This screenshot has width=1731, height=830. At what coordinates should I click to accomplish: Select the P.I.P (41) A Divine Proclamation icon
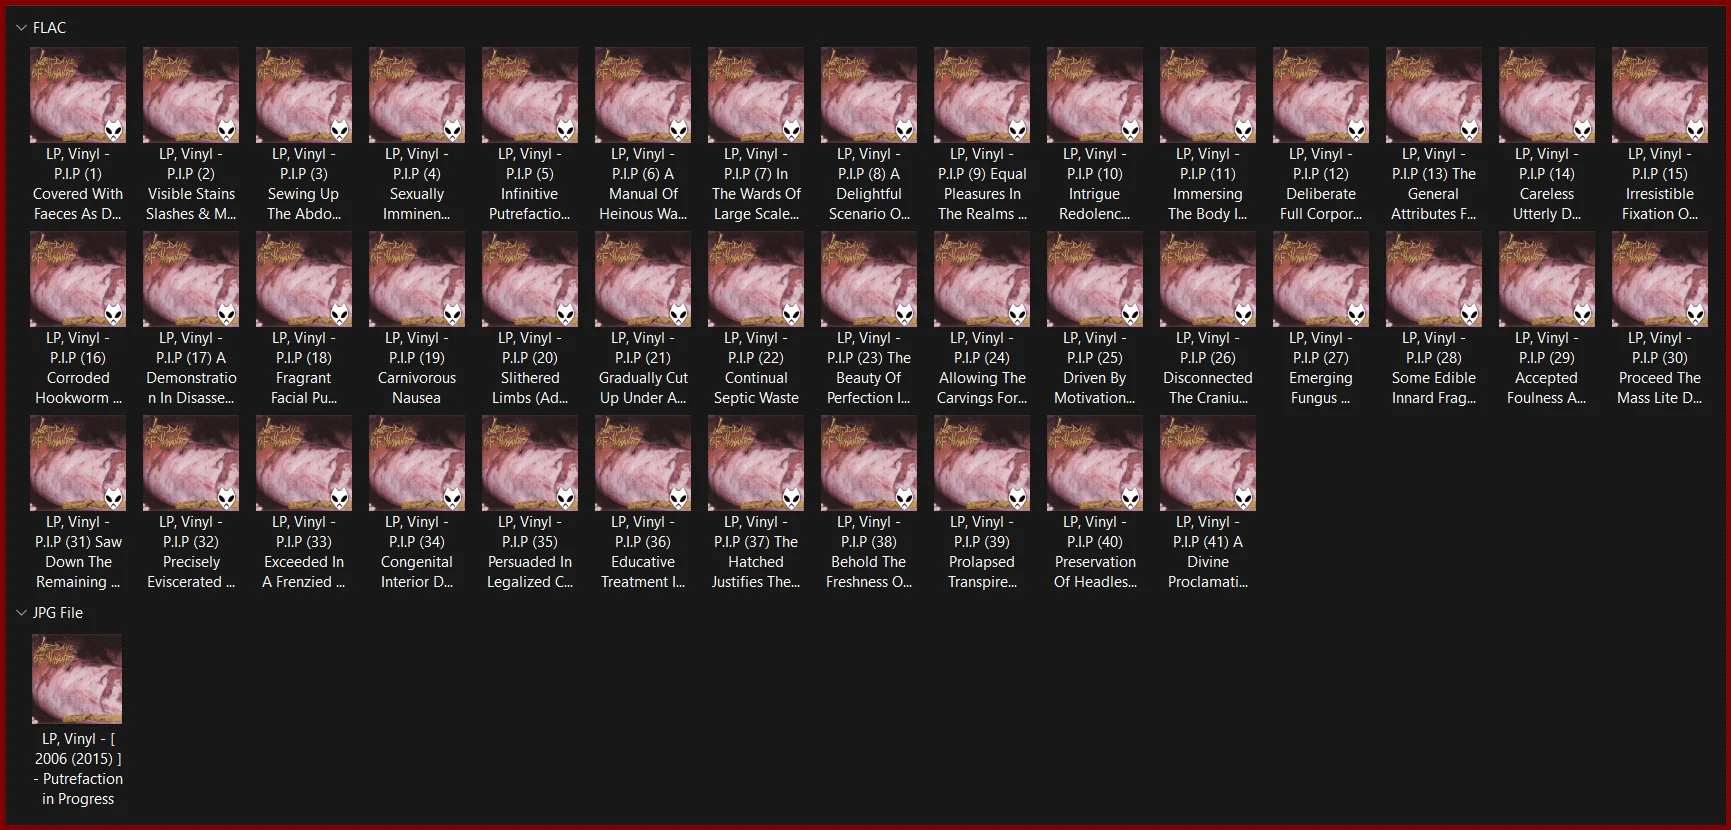click(x=1208, y=463)
